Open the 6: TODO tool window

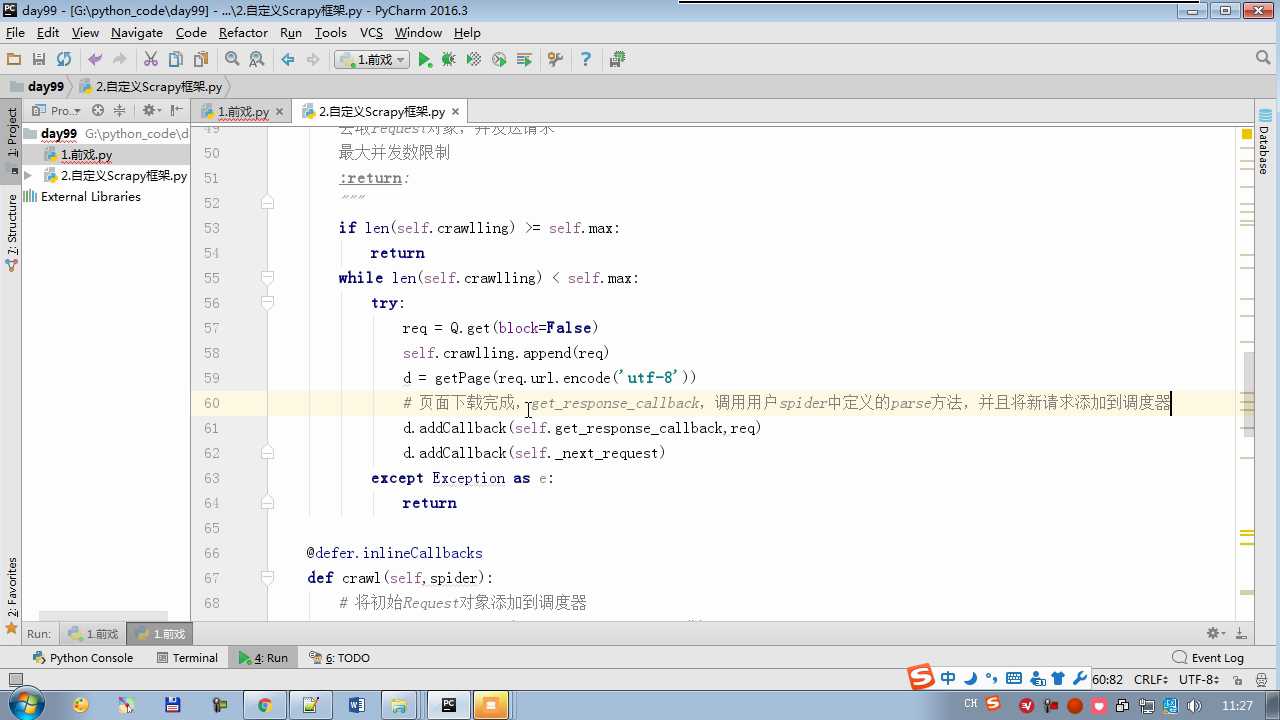[x=339, y=657]
